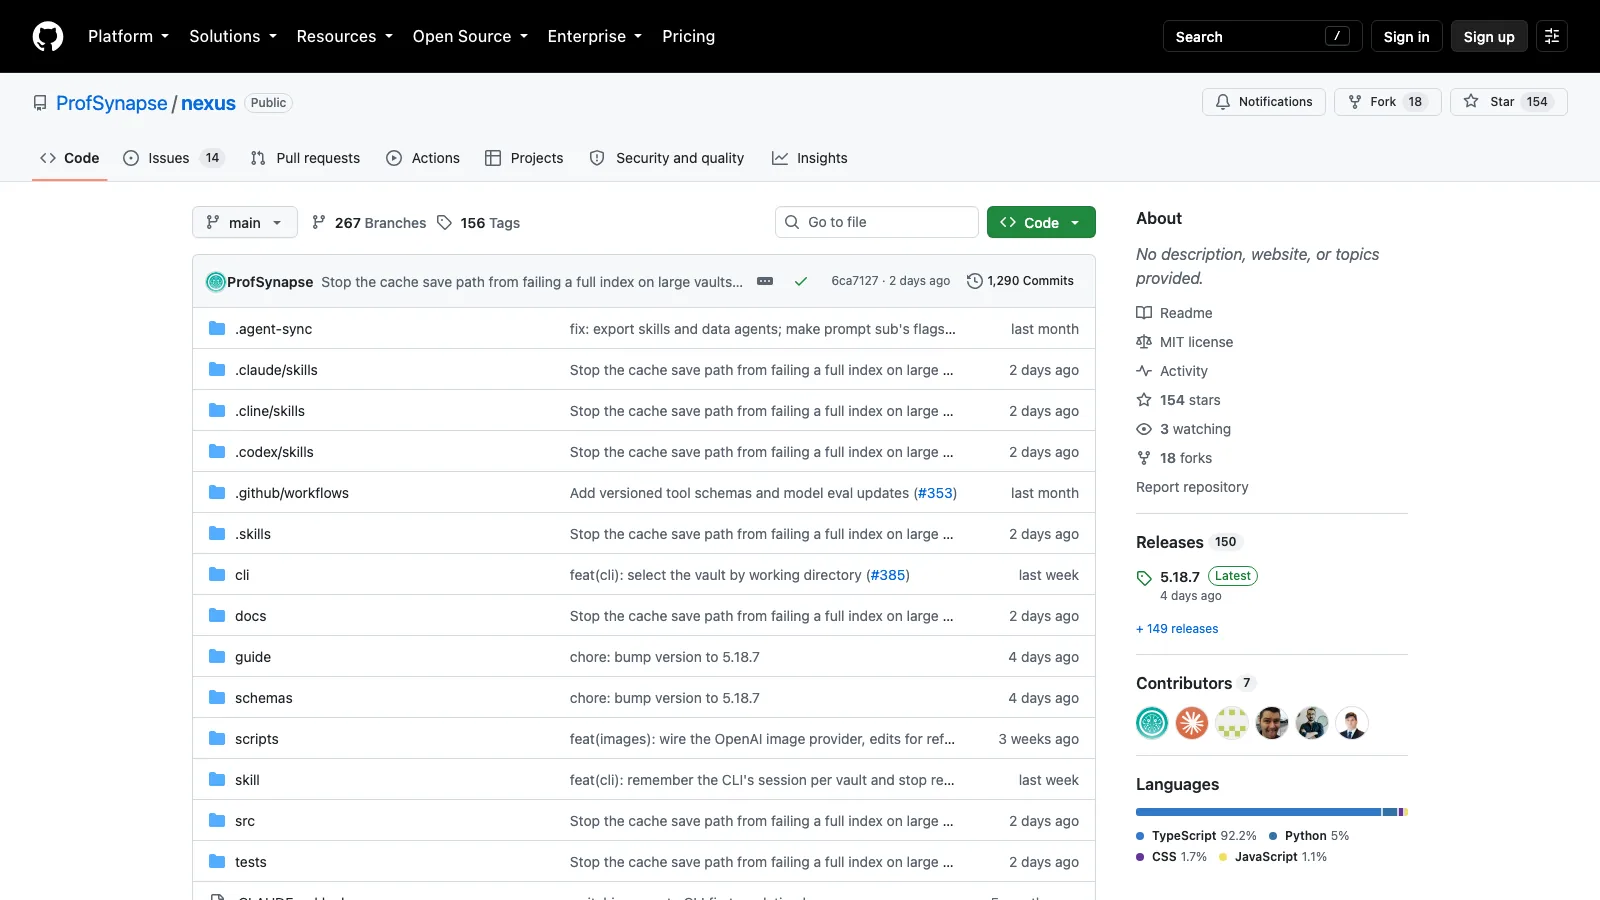
Task: Expand the Open Source menu
Action: 470,36
